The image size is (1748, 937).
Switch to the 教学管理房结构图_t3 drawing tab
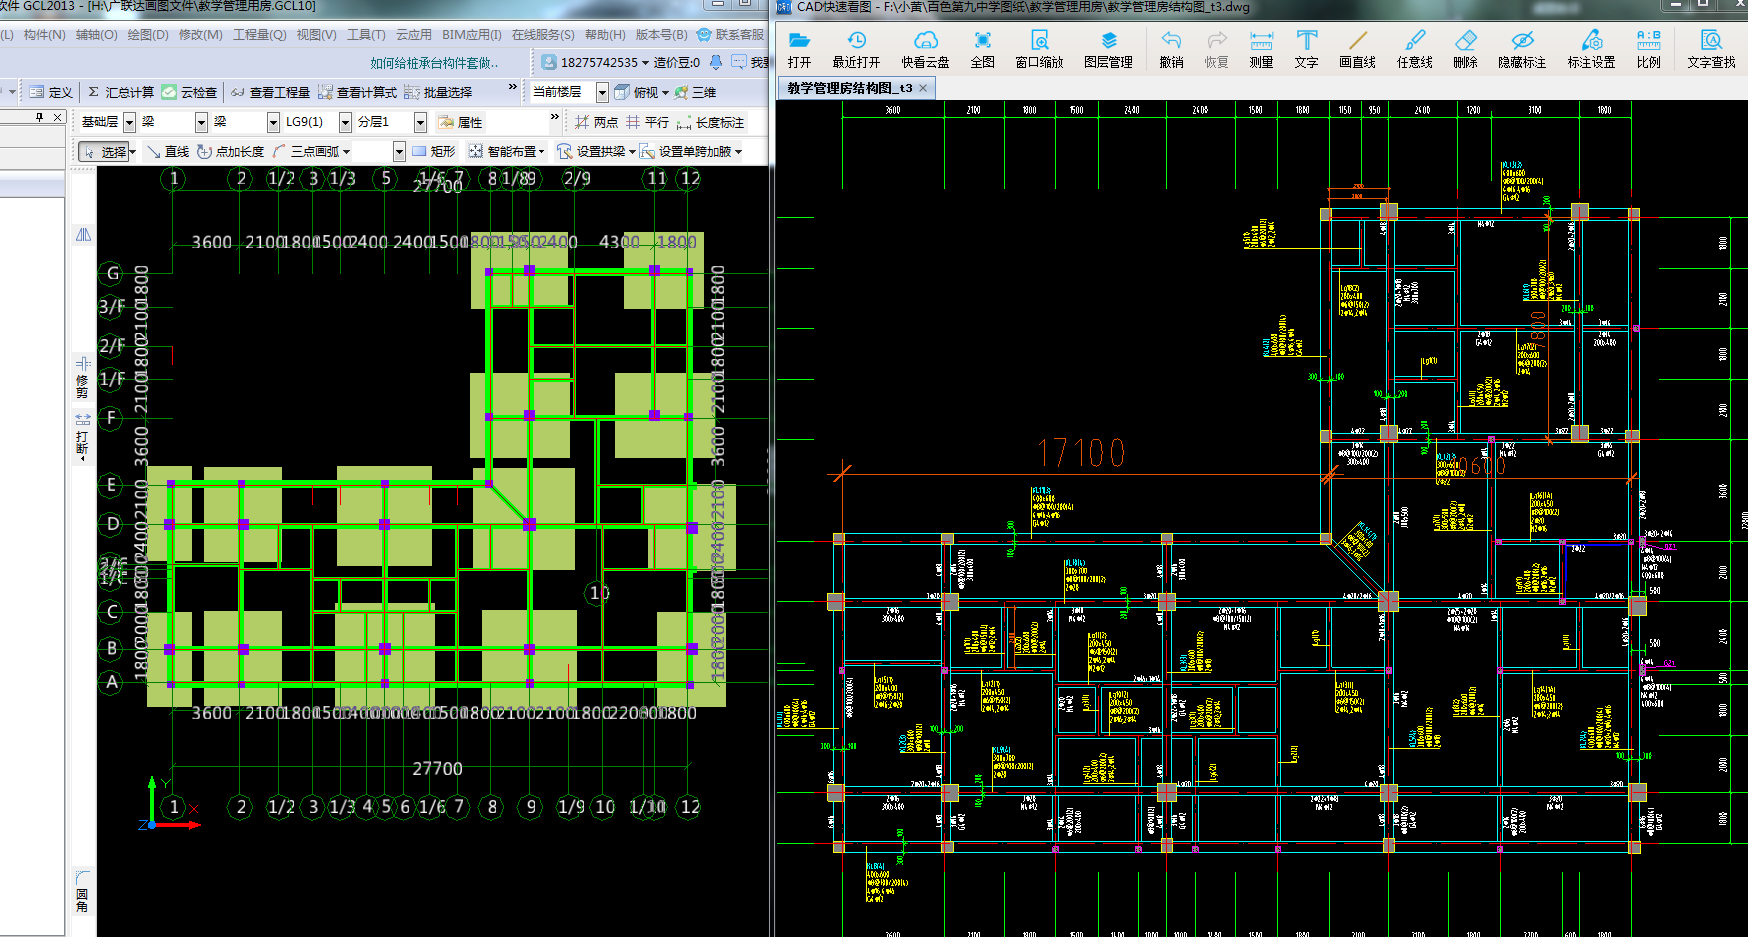(849, 88)
